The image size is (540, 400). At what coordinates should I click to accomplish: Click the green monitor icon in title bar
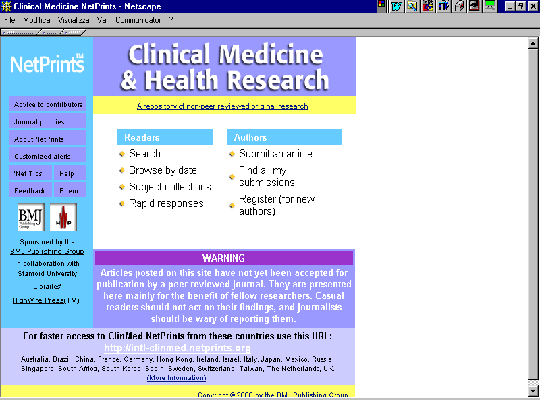[490, 6]
